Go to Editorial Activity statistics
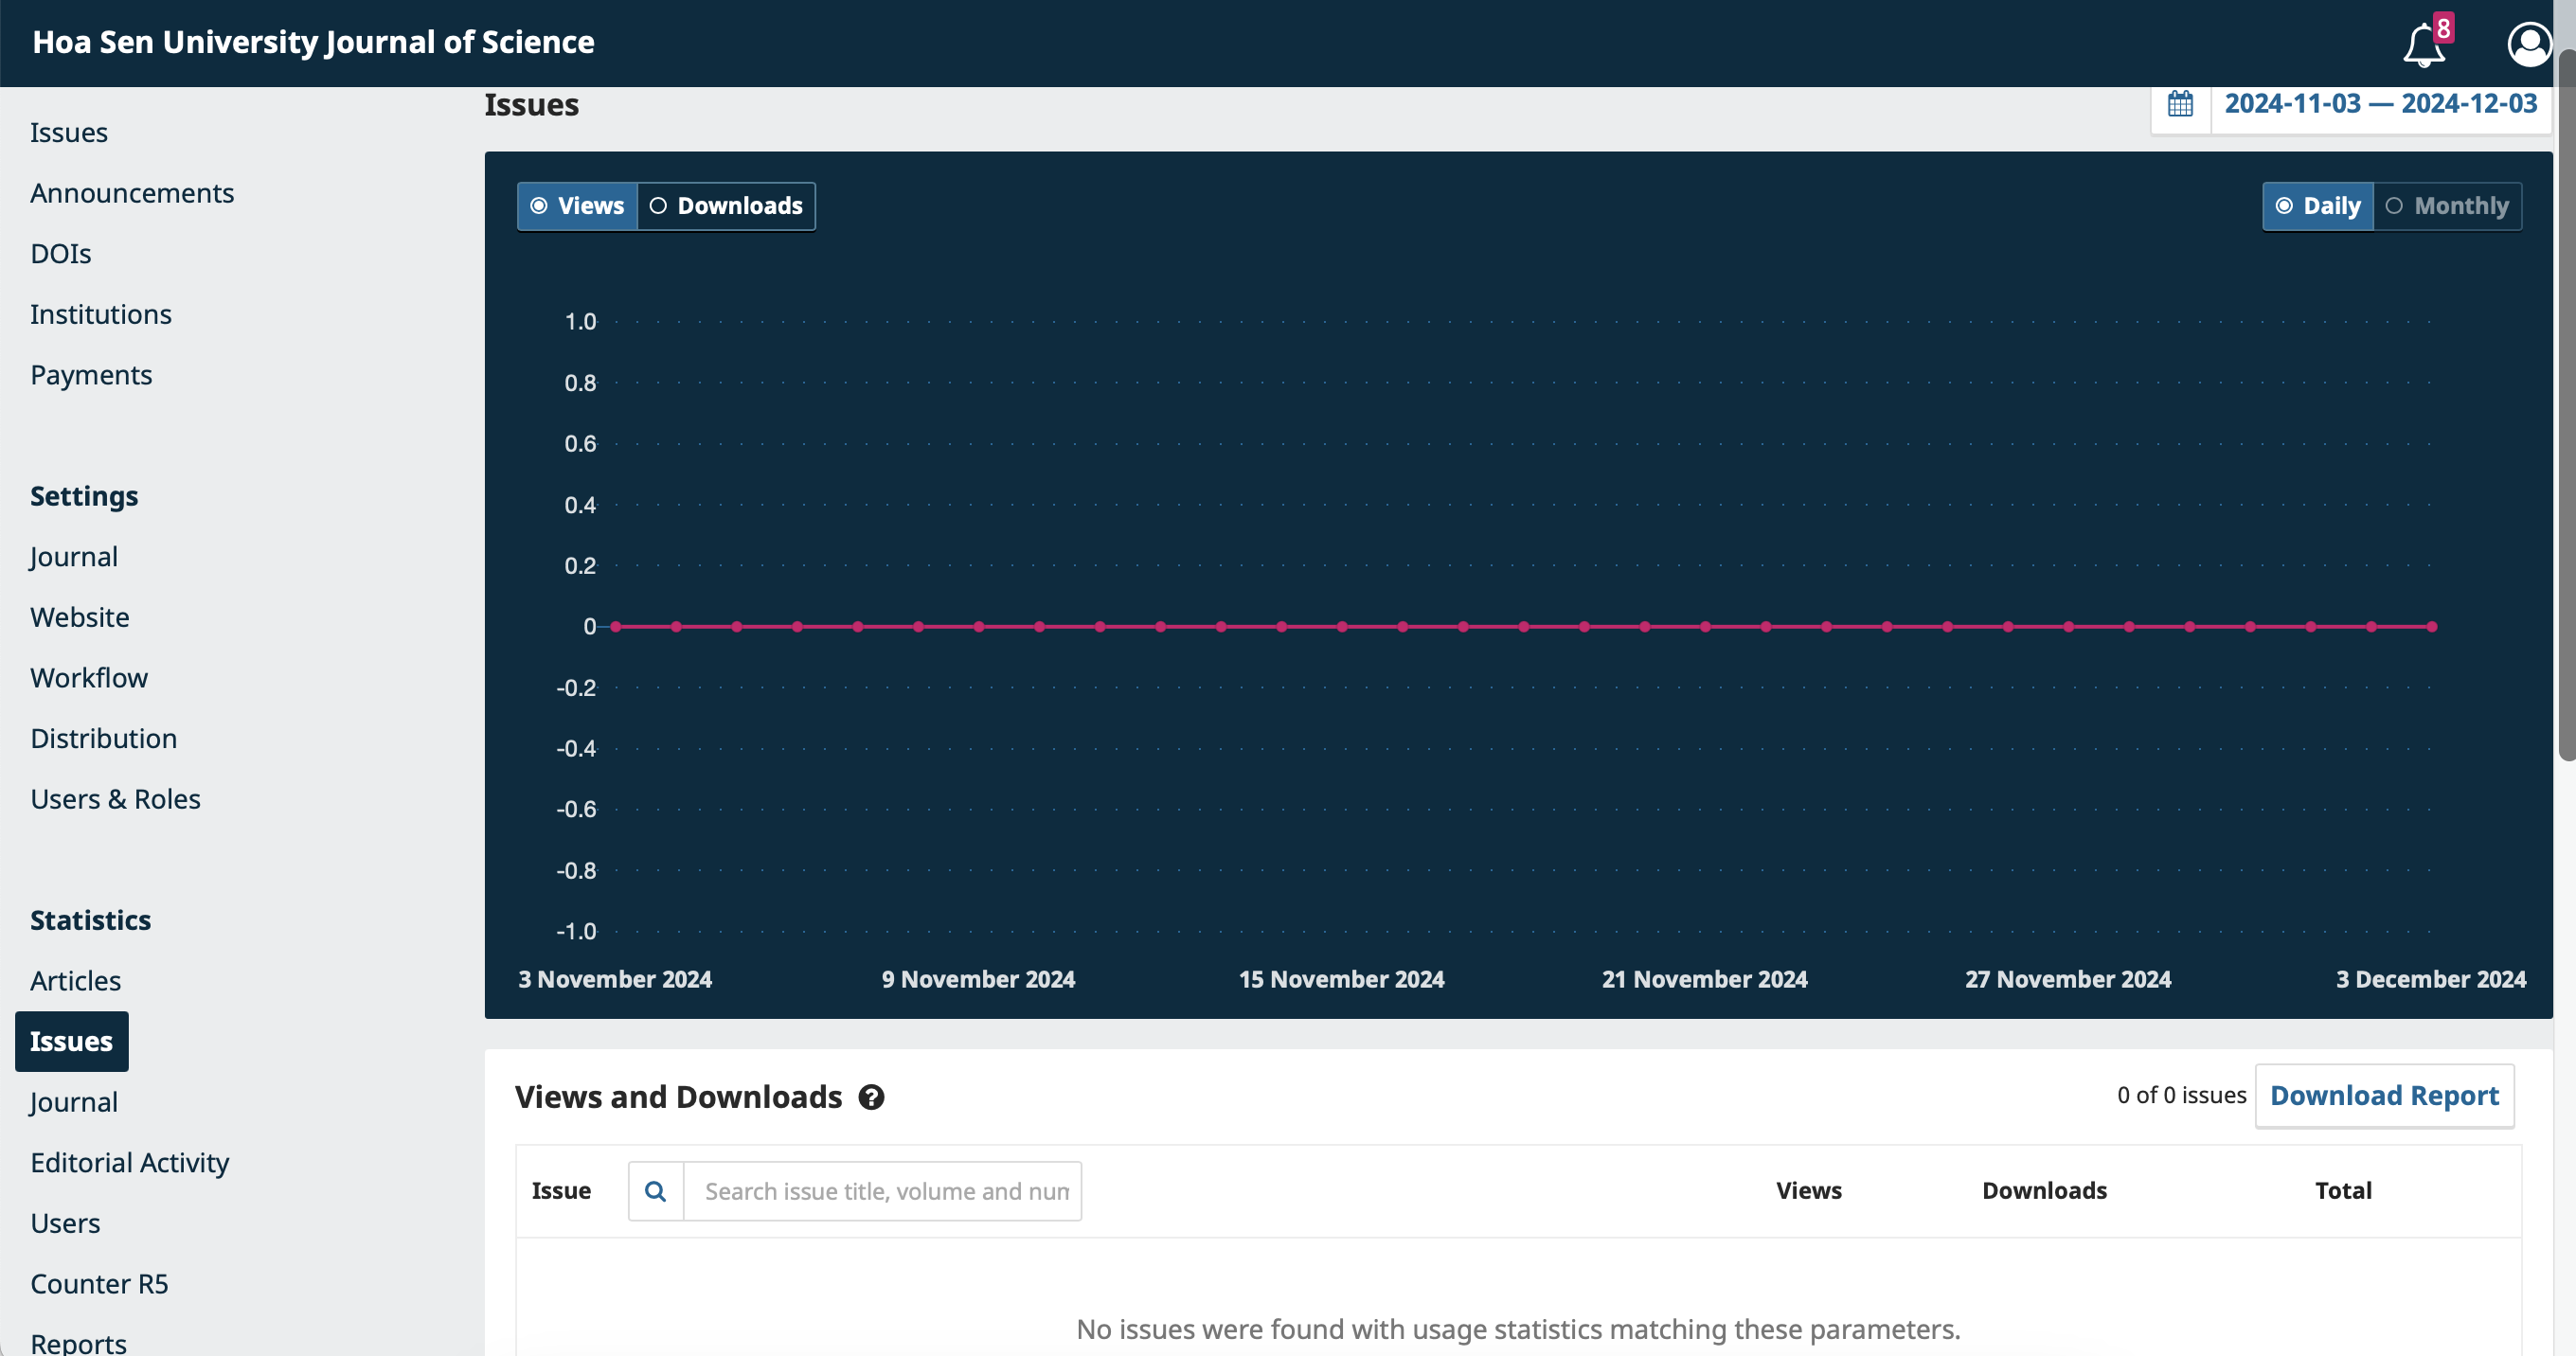Image resolution: width=2576 pixels, height=1356 pixels. 129,1162
